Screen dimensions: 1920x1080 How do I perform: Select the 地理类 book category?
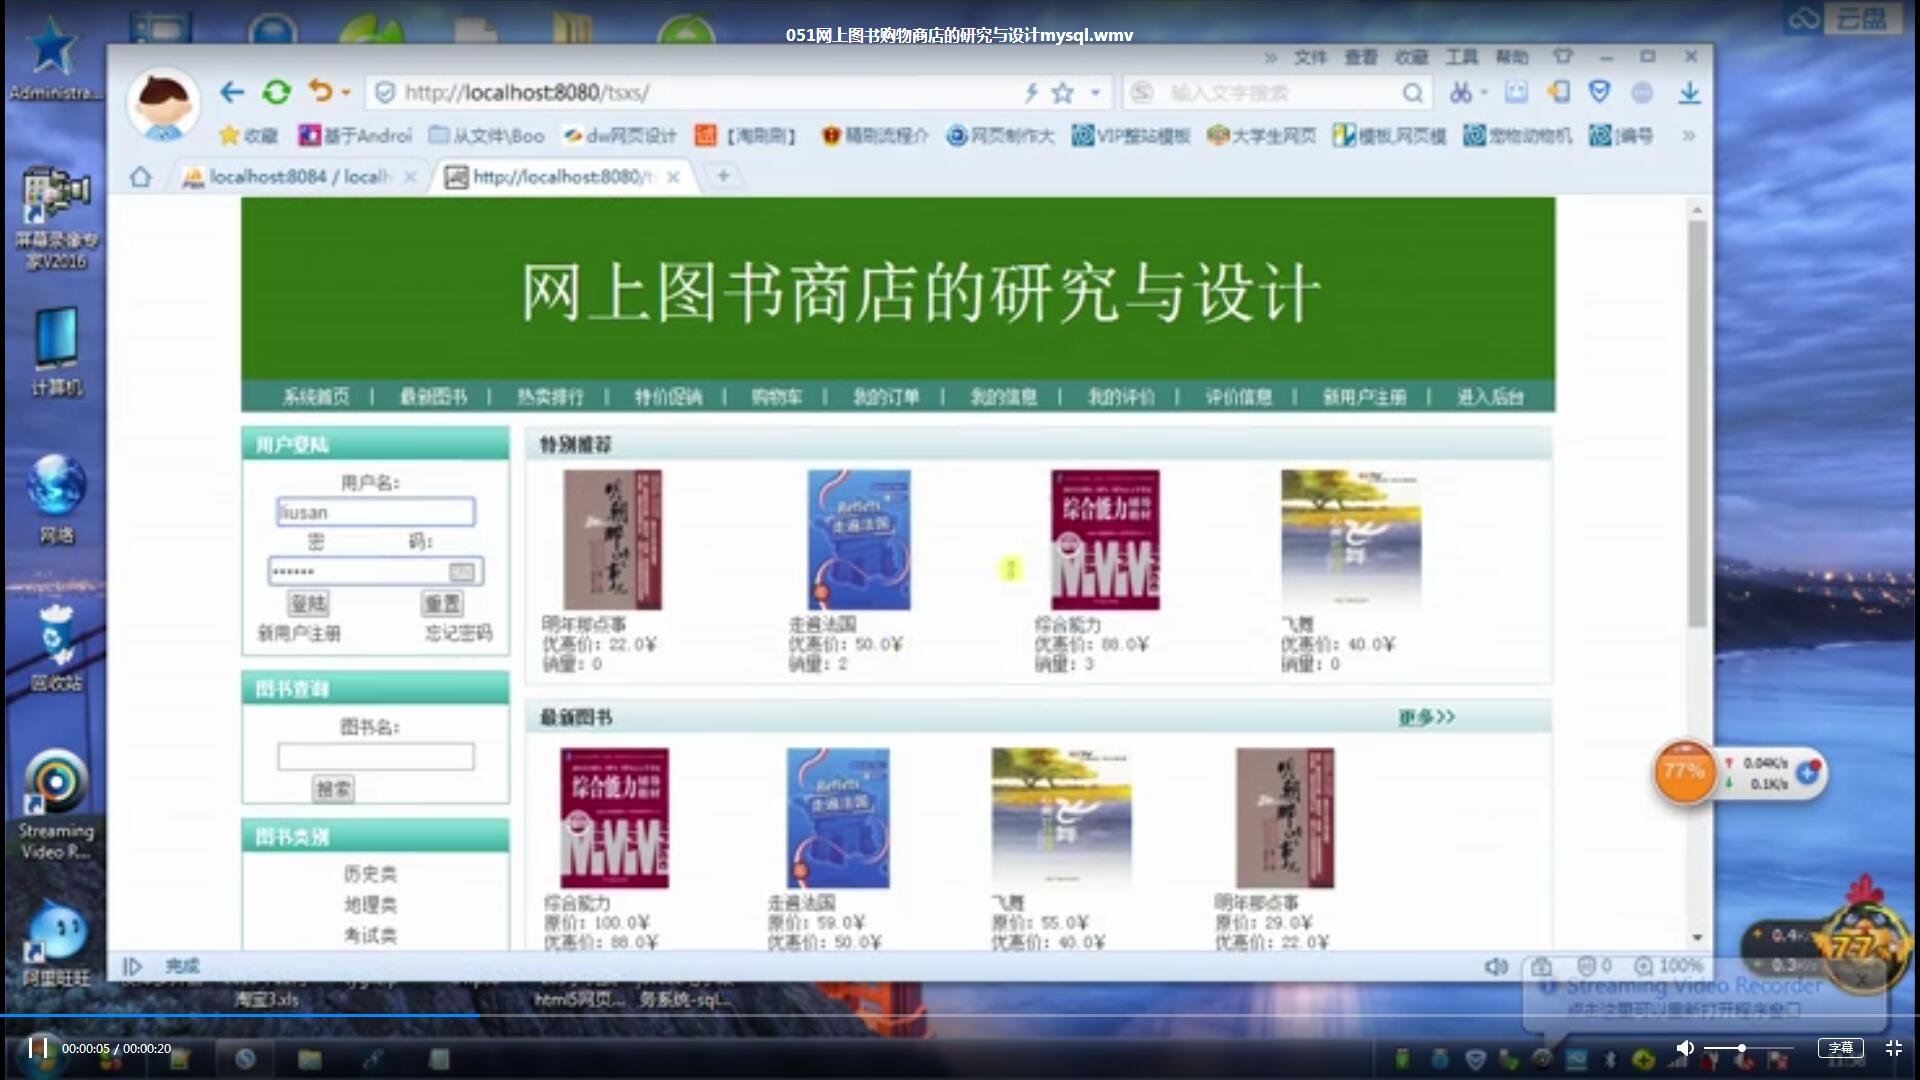click(x=370, y=905)
